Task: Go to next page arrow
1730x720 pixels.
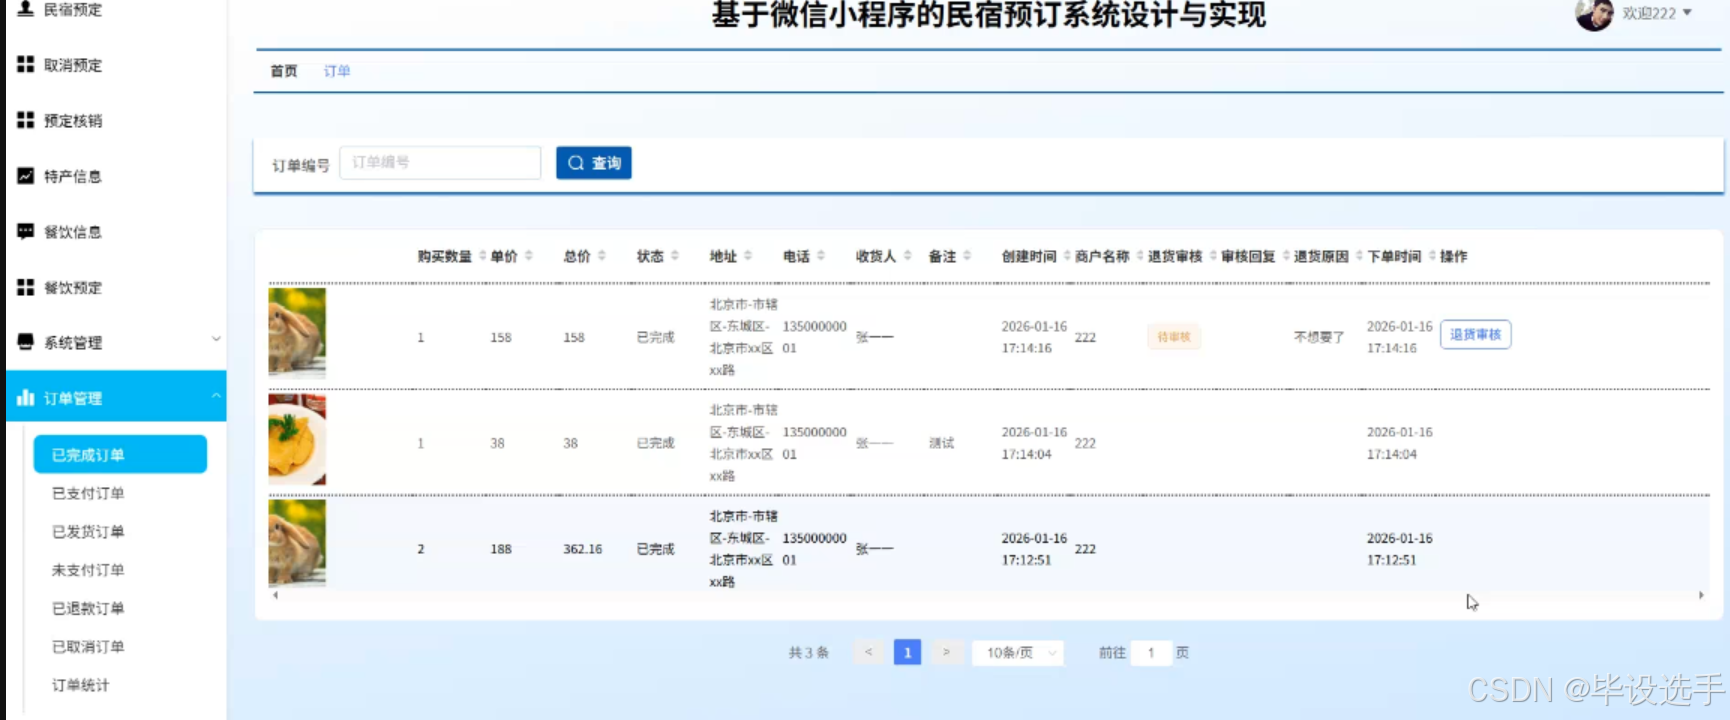Action: 946,653
